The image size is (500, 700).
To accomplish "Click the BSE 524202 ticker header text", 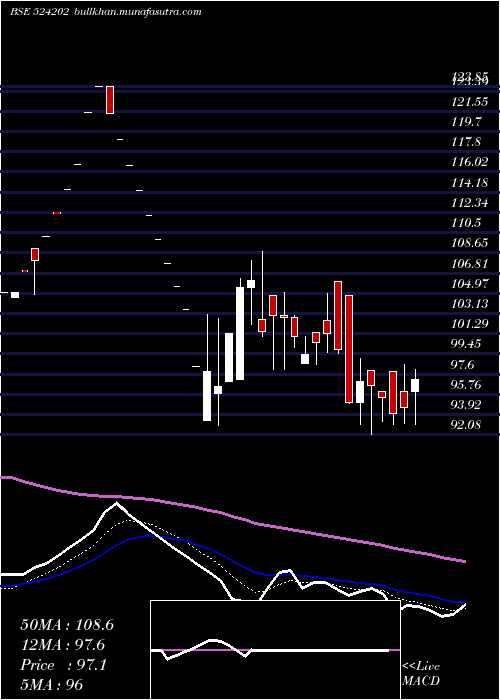I will click(39, 12).
